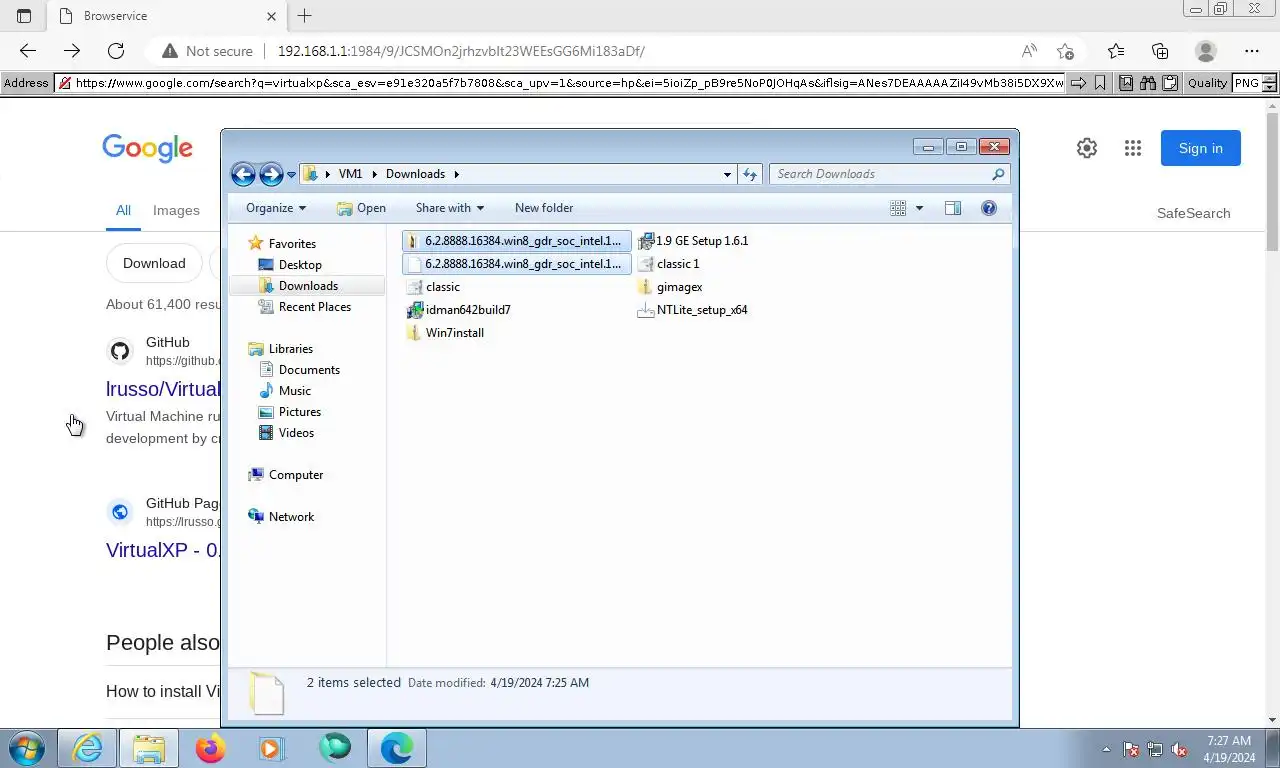Open Google apps grid
Viewport: 1280px width, 768px height.
point(1133,148)
